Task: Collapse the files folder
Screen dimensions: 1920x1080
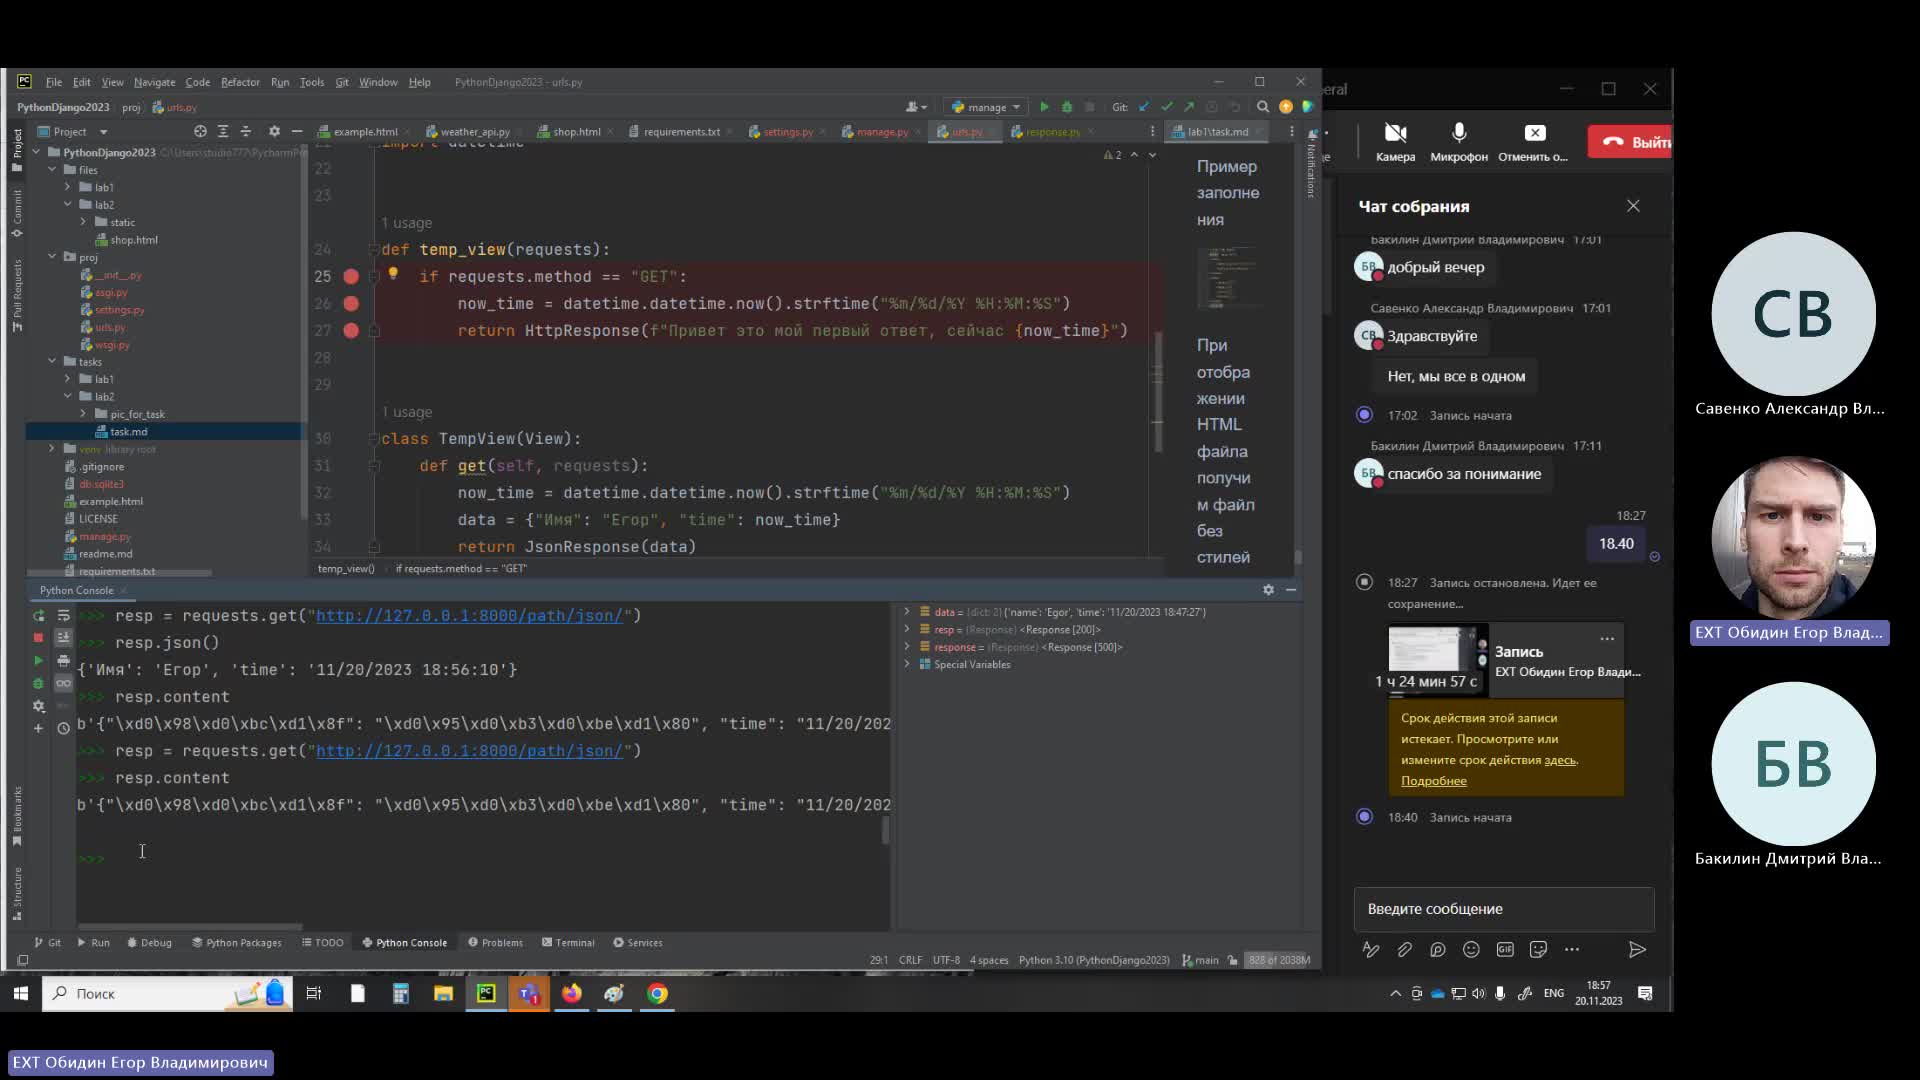Action: [52, 170]
